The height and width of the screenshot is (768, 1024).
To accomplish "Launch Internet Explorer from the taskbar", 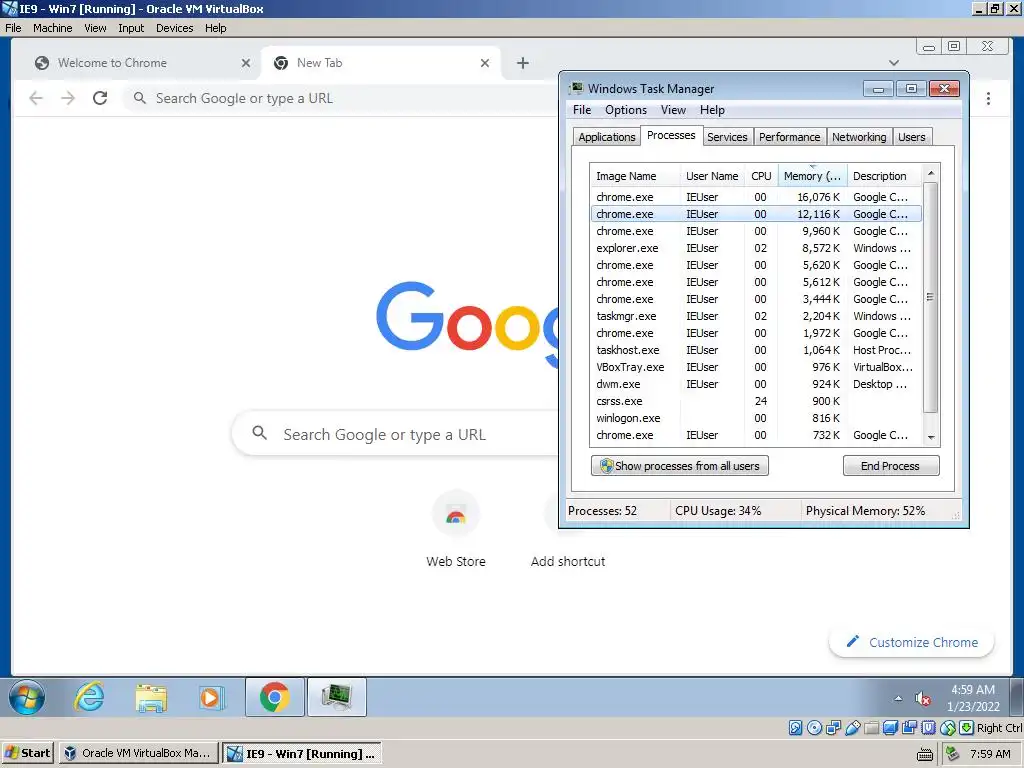I will click(x=89, y=697).
